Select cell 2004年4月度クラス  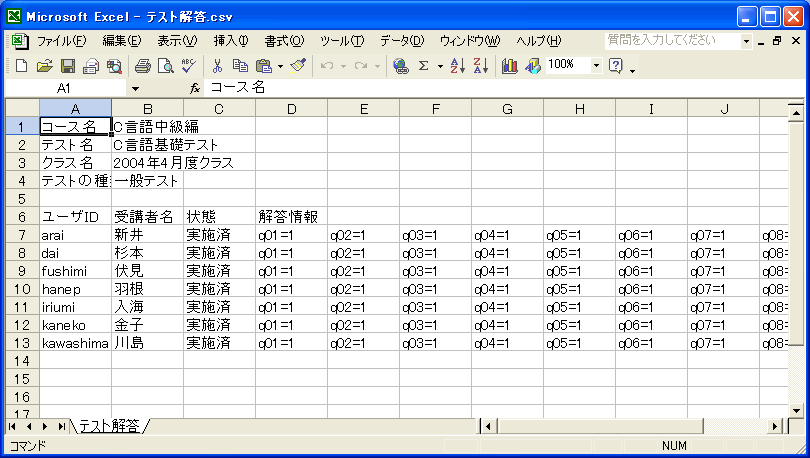[x=147, y=163]
